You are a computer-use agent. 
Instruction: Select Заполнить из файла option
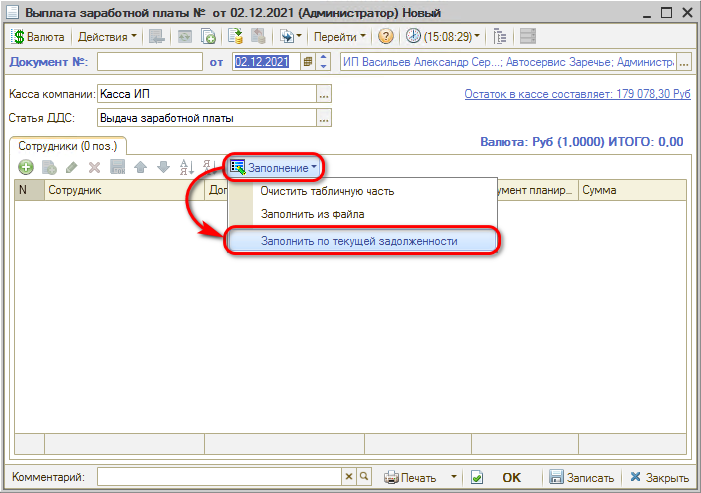tap(312, 213)
